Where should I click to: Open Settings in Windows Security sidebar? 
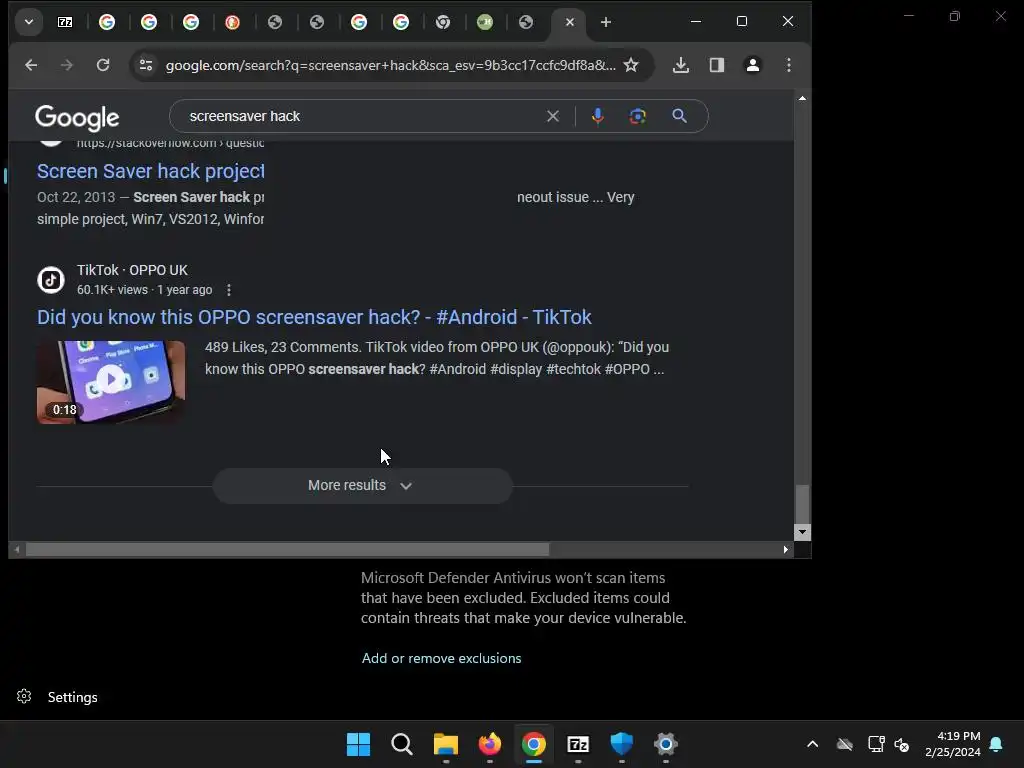72,697
